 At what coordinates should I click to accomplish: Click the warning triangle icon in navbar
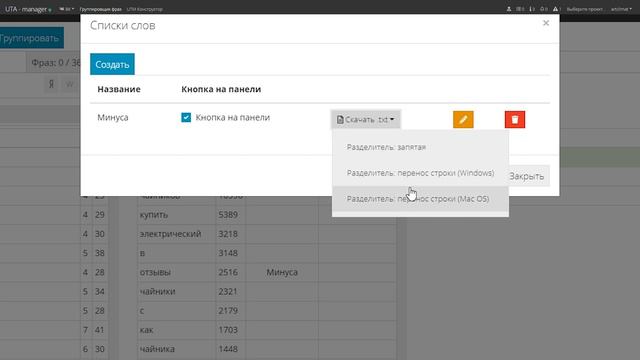pos(556,9)
